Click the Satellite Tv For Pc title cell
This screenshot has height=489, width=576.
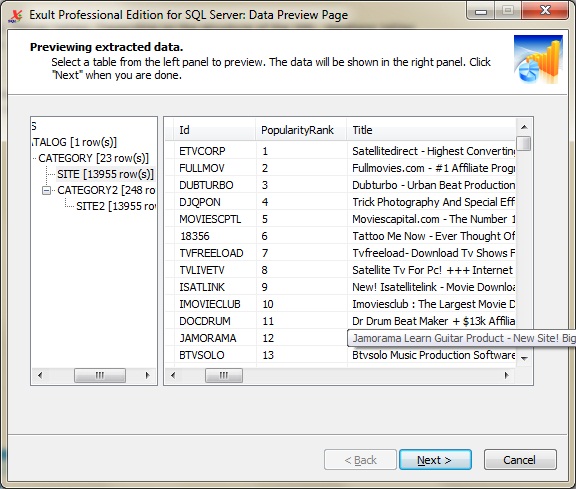(432, 270)
